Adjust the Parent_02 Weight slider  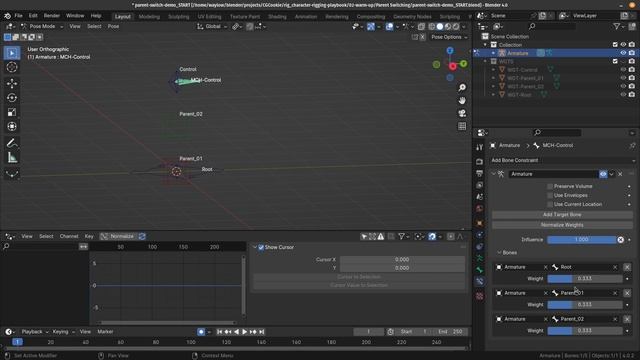585,331
